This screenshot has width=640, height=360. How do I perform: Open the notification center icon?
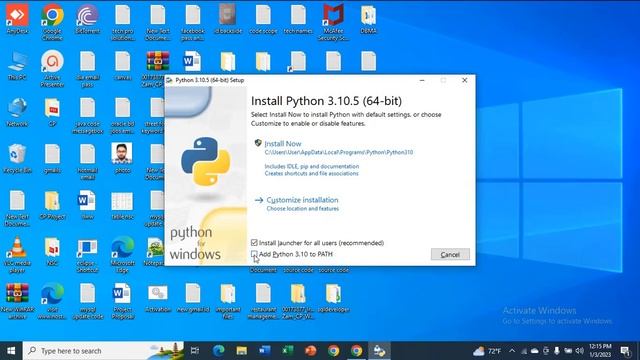[625, 351]
